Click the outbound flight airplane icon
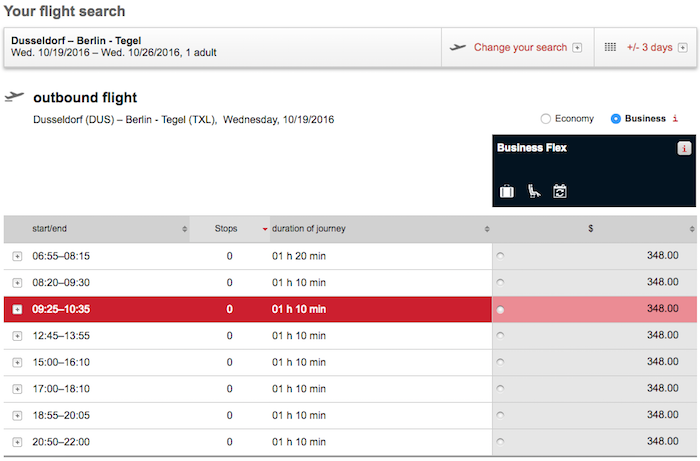 [14, 96]
